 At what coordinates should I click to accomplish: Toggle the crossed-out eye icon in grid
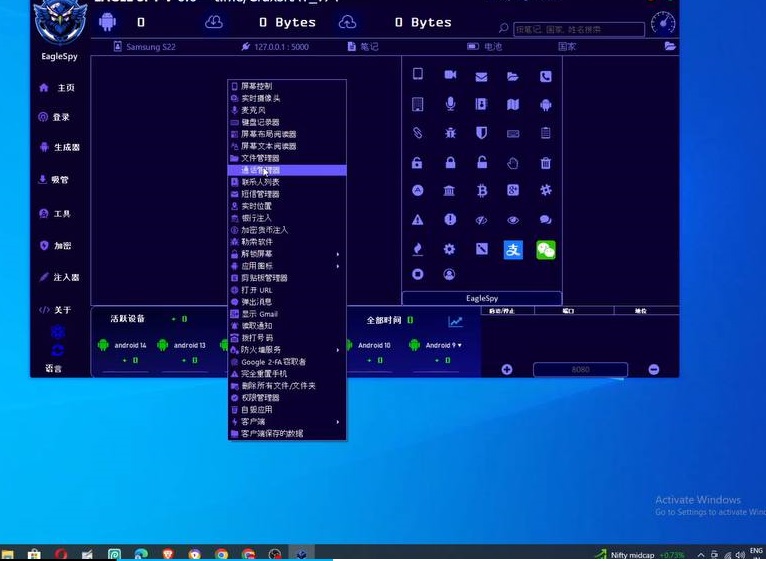coord(481,220)
